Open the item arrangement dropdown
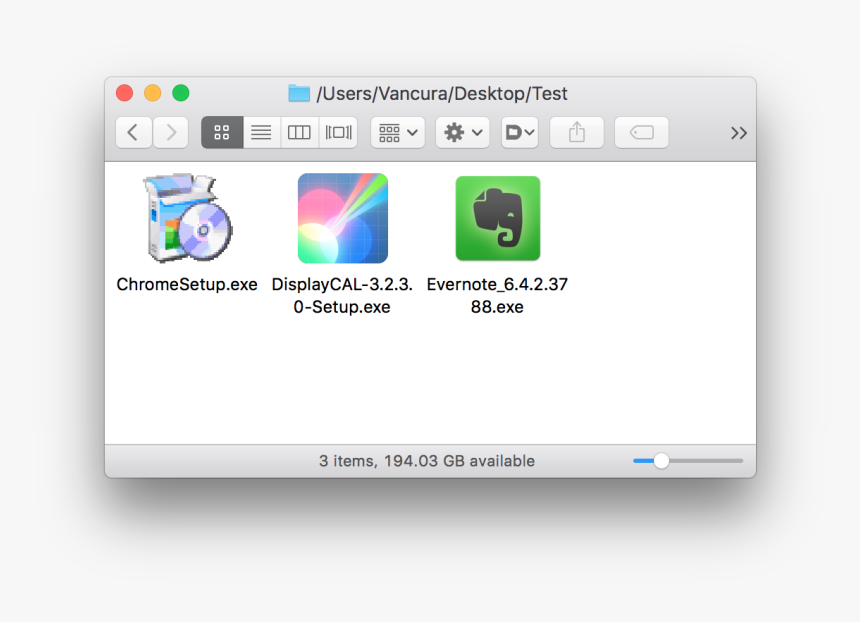860x622 pixels. tap(396, 132)
